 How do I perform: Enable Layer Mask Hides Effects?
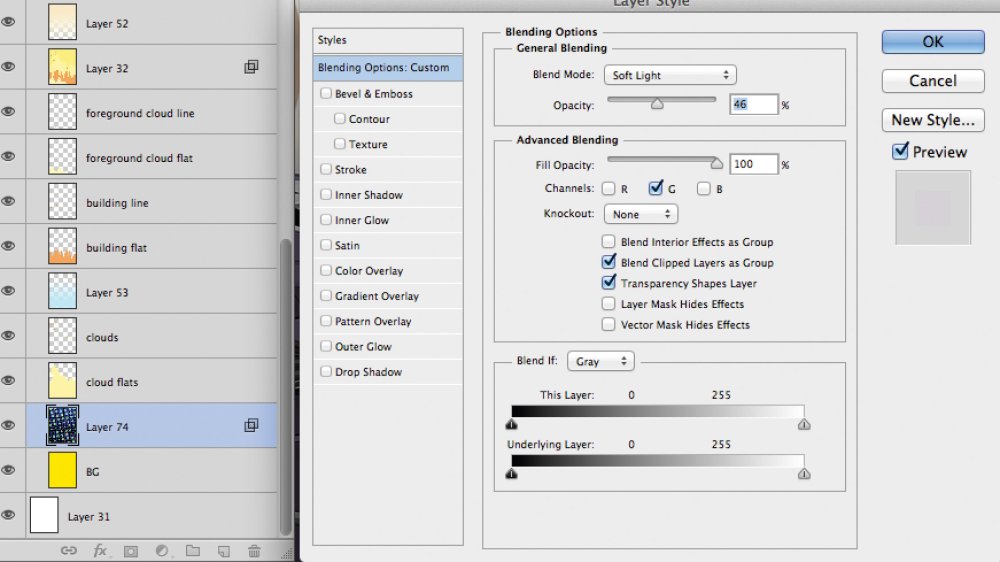click(608, 304)
